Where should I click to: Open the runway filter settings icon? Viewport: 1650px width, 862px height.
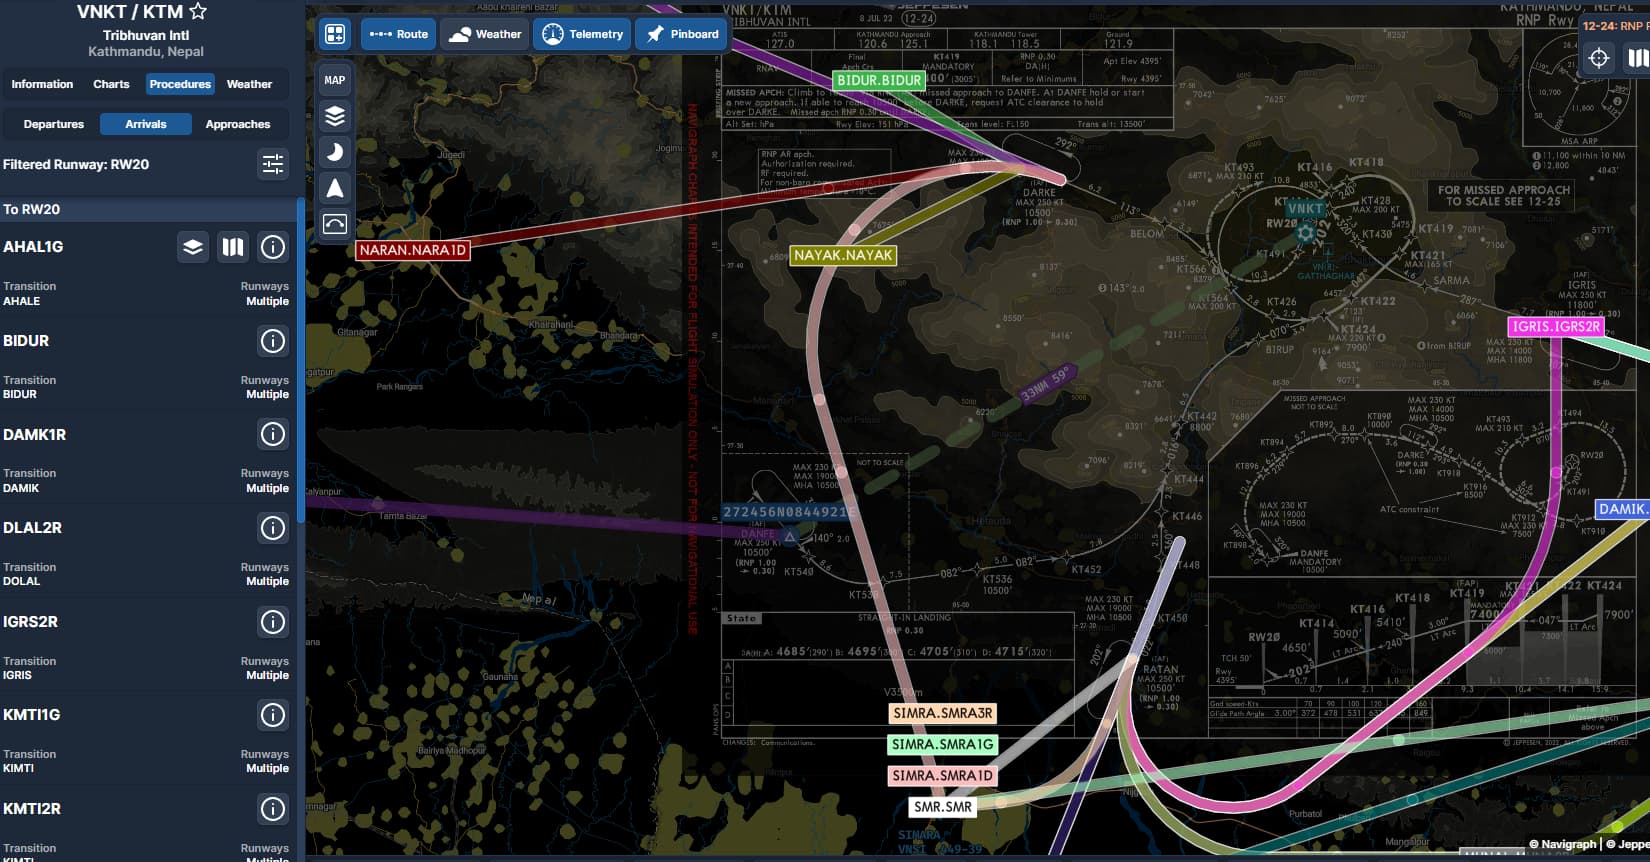273,164
